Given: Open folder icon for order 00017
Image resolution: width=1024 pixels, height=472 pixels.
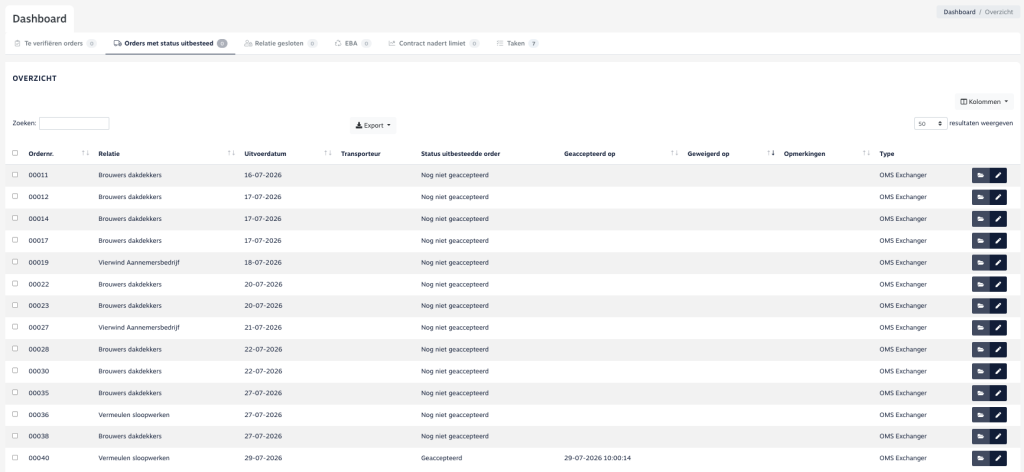Looking at the screenshot, I should click(980, 241).
